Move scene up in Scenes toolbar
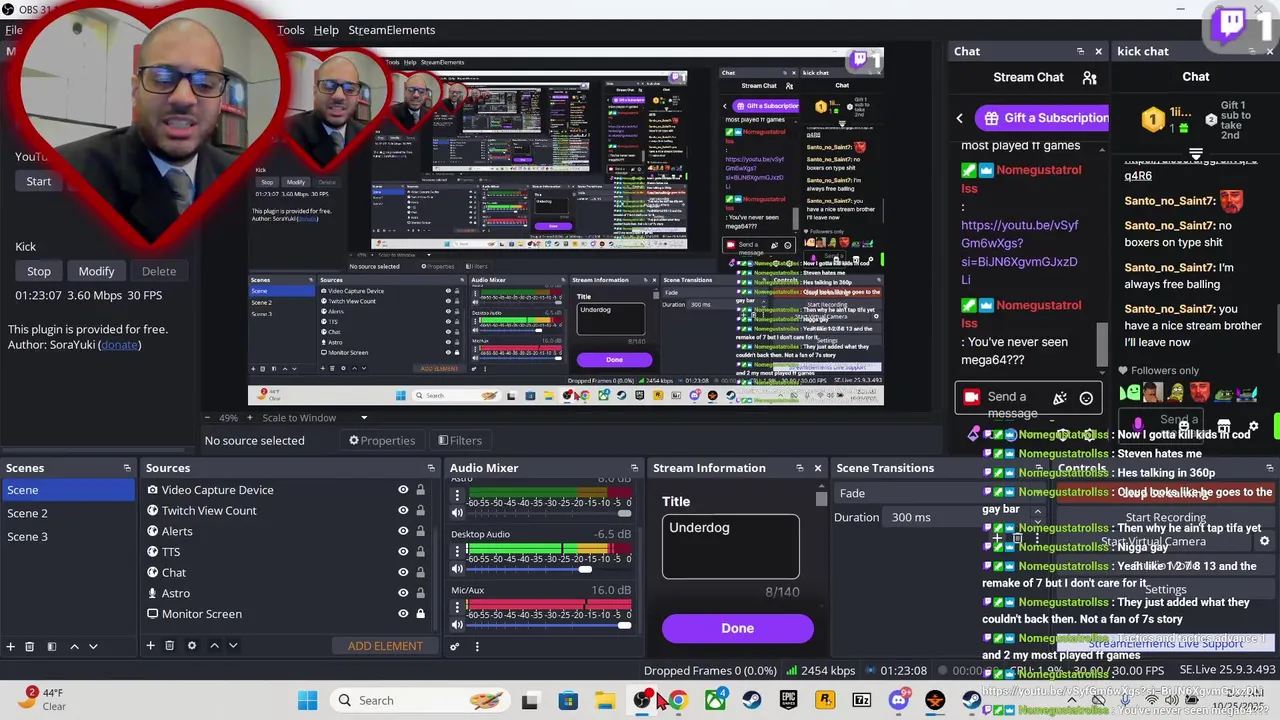This screenshot has height=720, width=1280. 74,646
